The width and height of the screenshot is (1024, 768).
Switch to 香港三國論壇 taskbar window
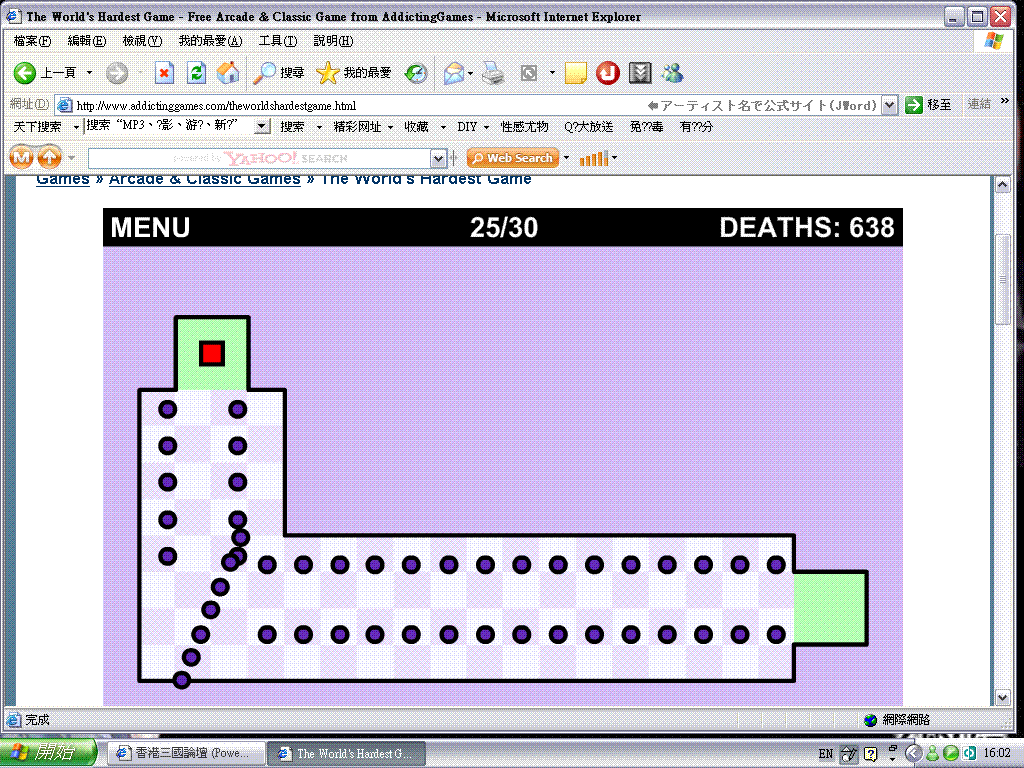[185, 753]
